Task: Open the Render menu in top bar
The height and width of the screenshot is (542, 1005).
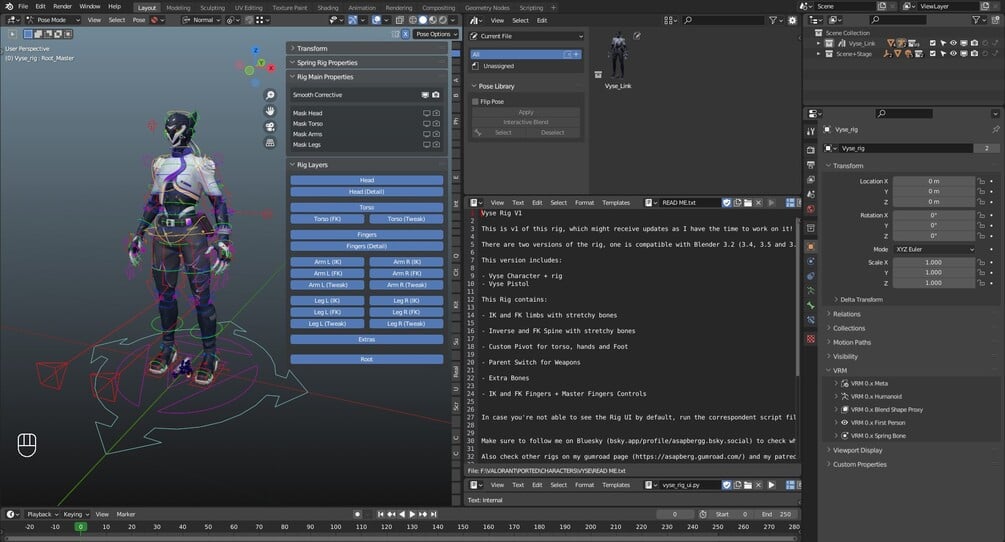Action: (x=62, y=6)
